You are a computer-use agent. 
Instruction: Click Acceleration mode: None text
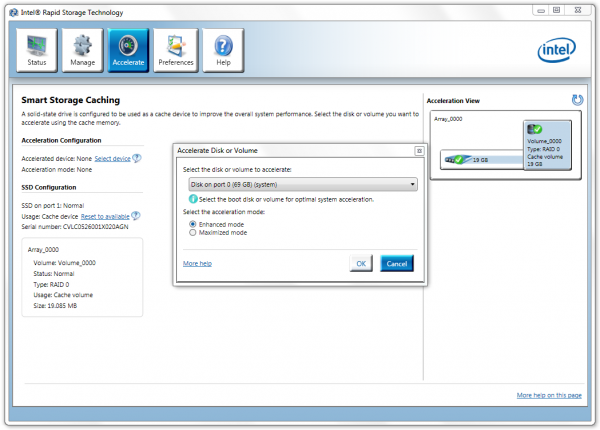point(57,169)
